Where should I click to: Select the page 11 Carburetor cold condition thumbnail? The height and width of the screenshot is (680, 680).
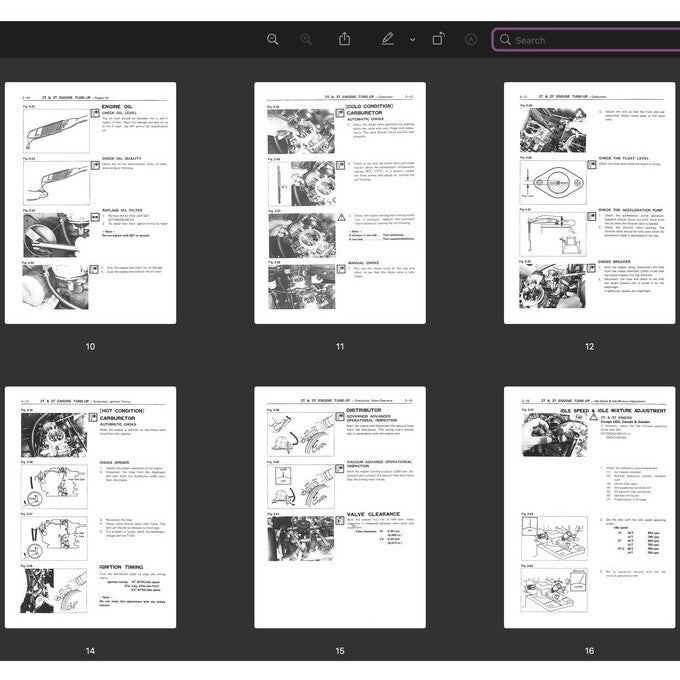340,203
